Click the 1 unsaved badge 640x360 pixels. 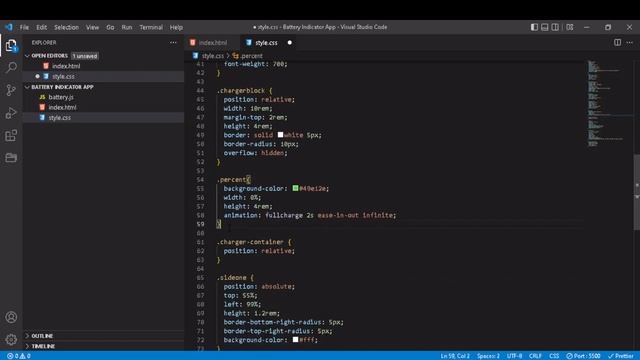click(84, 56)
